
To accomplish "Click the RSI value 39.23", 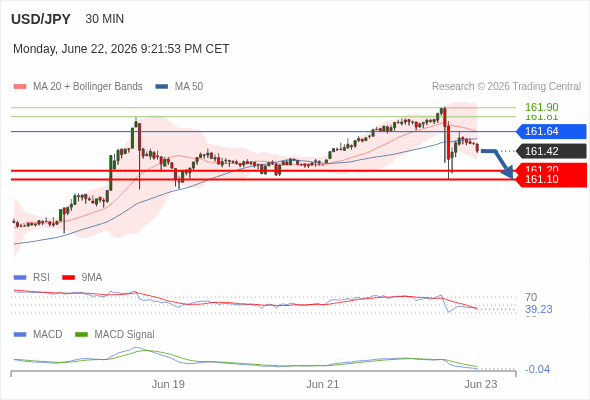I will [x=539, y=309].
